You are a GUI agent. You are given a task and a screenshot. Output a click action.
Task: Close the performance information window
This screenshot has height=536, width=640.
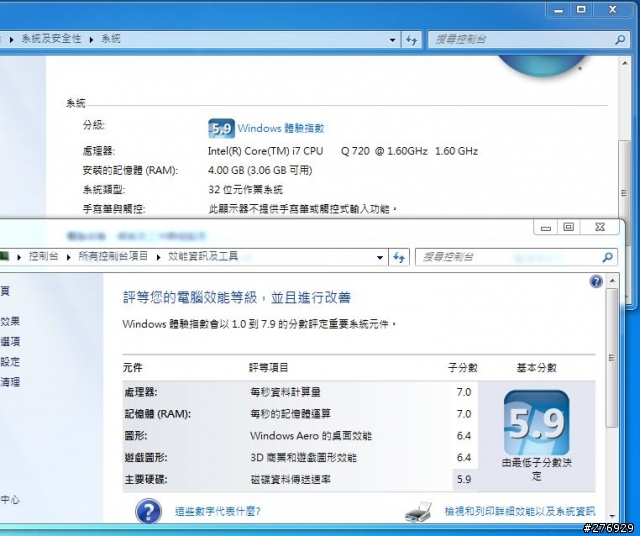click(x=600, y=227)
